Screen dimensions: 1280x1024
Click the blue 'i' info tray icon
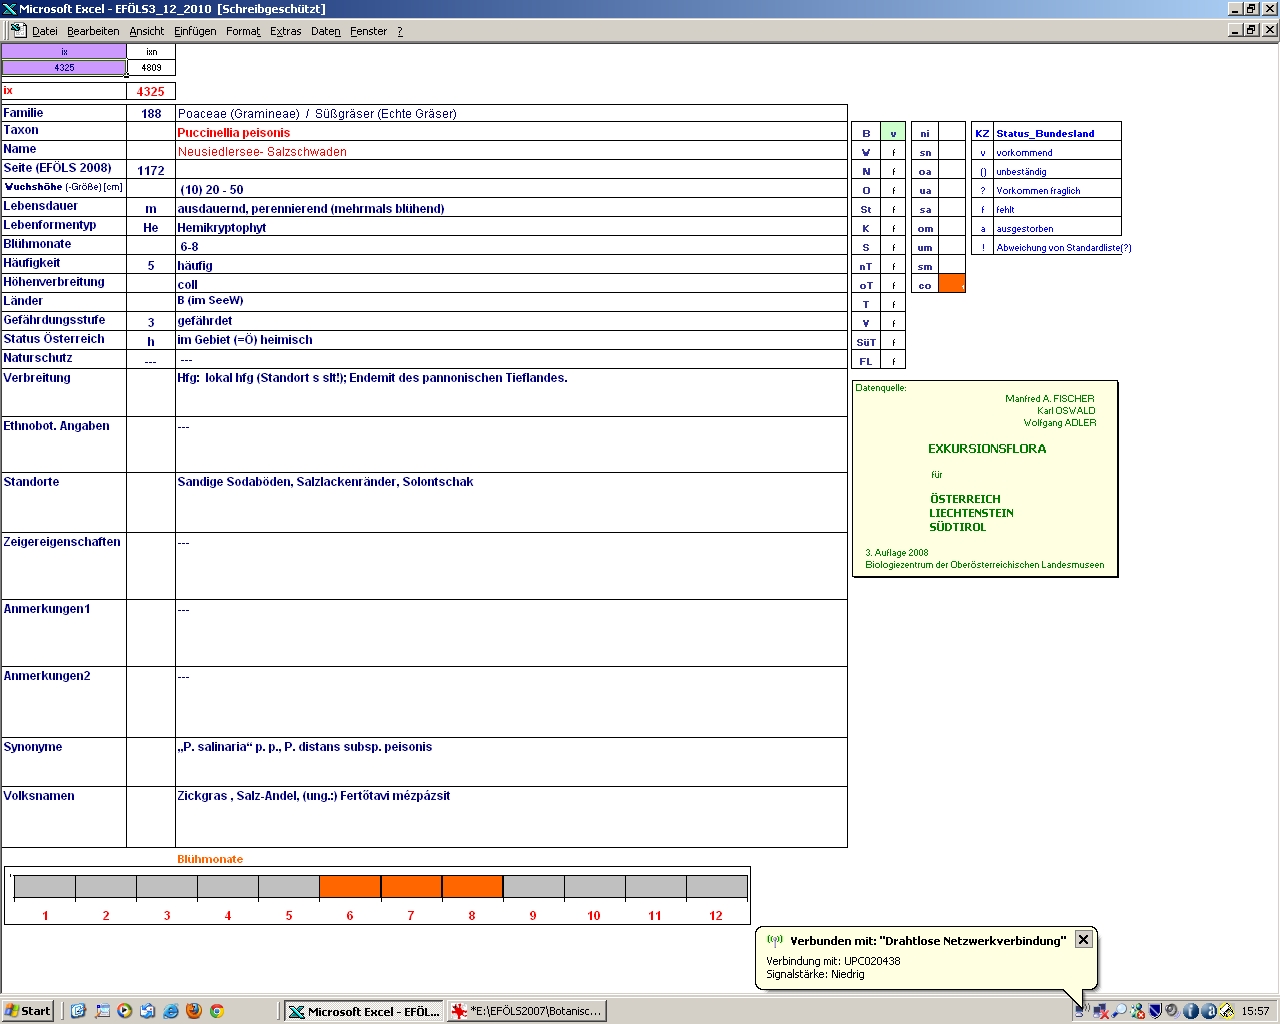click(1190, 1011)
